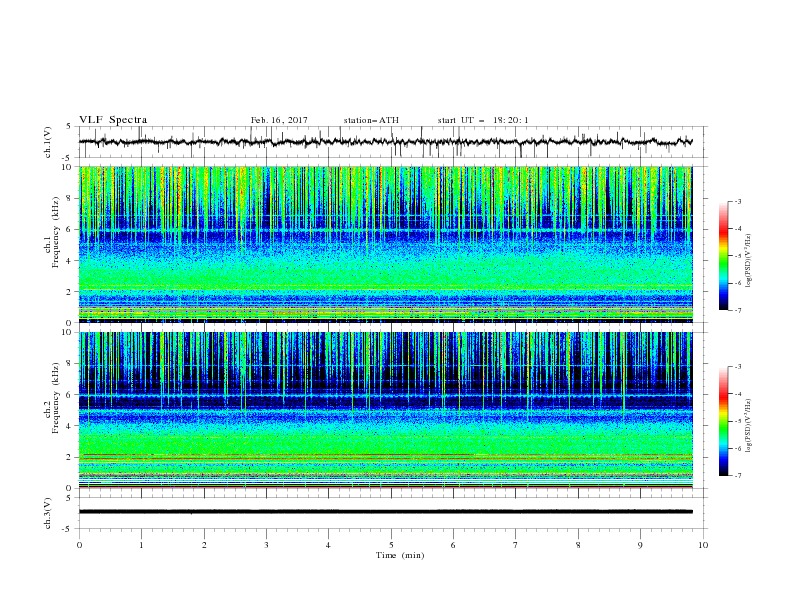Select the date text "Feb. 16, 2017"
The height and width of the screenshot is (612, 792).
pyautogui.click(x=279, y=120)
